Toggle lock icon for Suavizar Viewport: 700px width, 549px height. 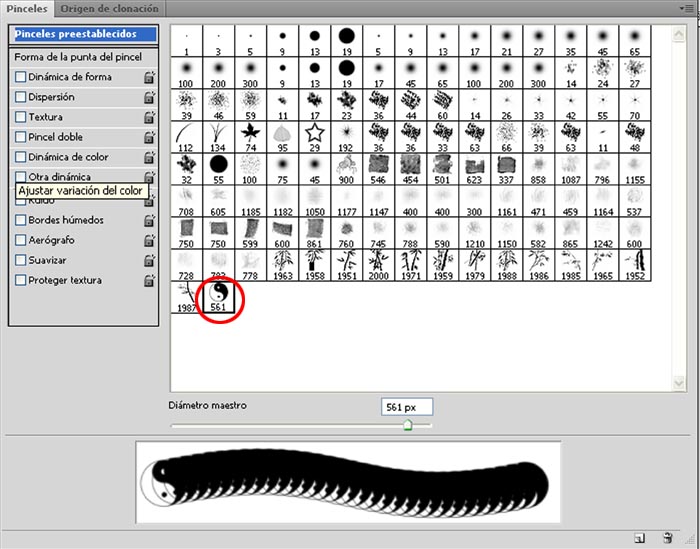149,261
